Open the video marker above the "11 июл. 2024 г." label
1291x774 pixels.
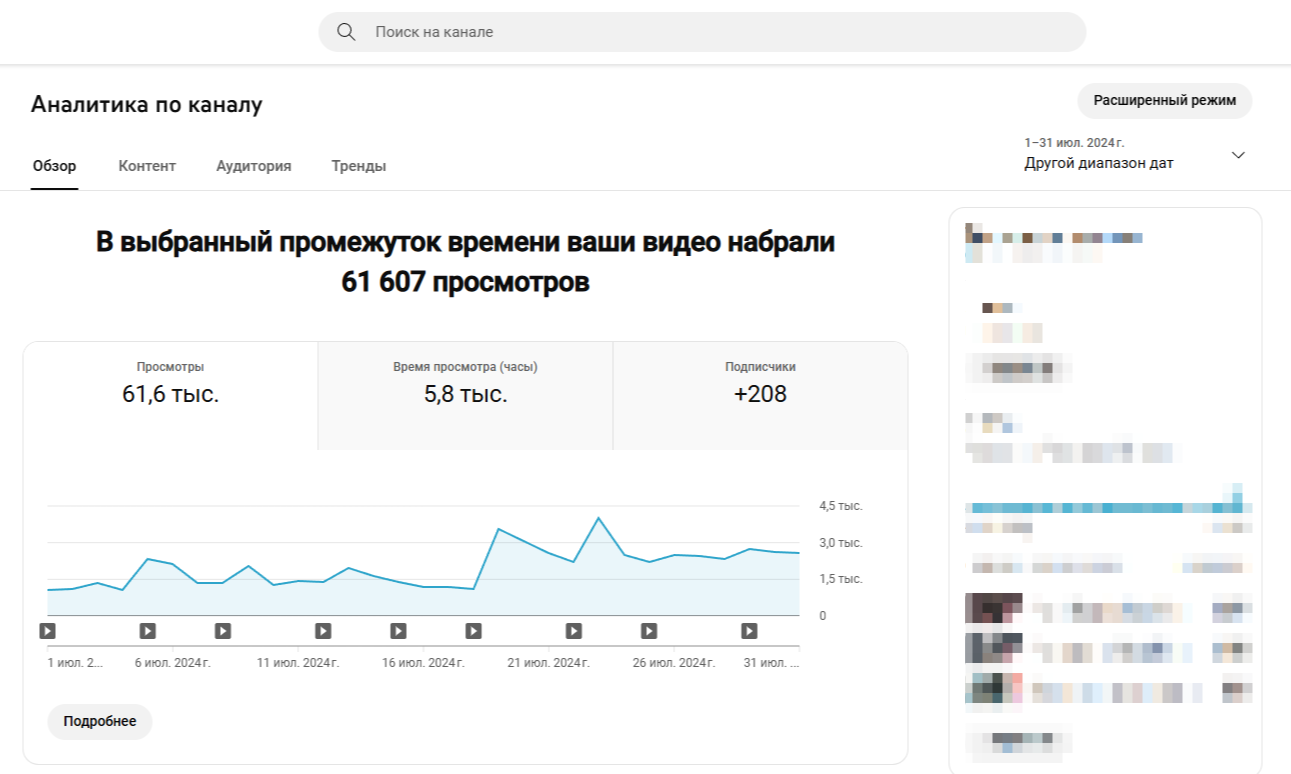coord(323,631)
